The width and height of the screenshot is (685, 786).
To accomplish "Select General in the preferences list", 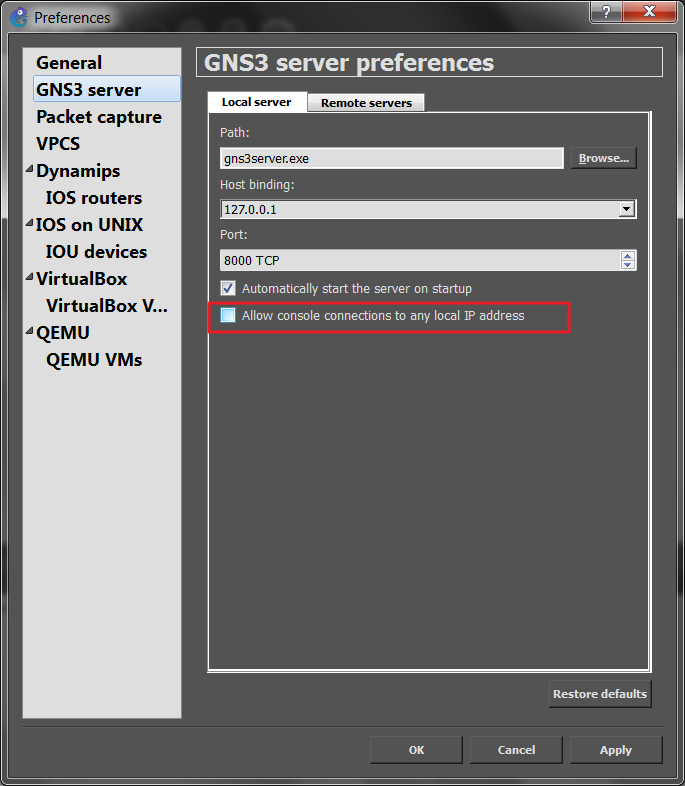I will [69, 63].
